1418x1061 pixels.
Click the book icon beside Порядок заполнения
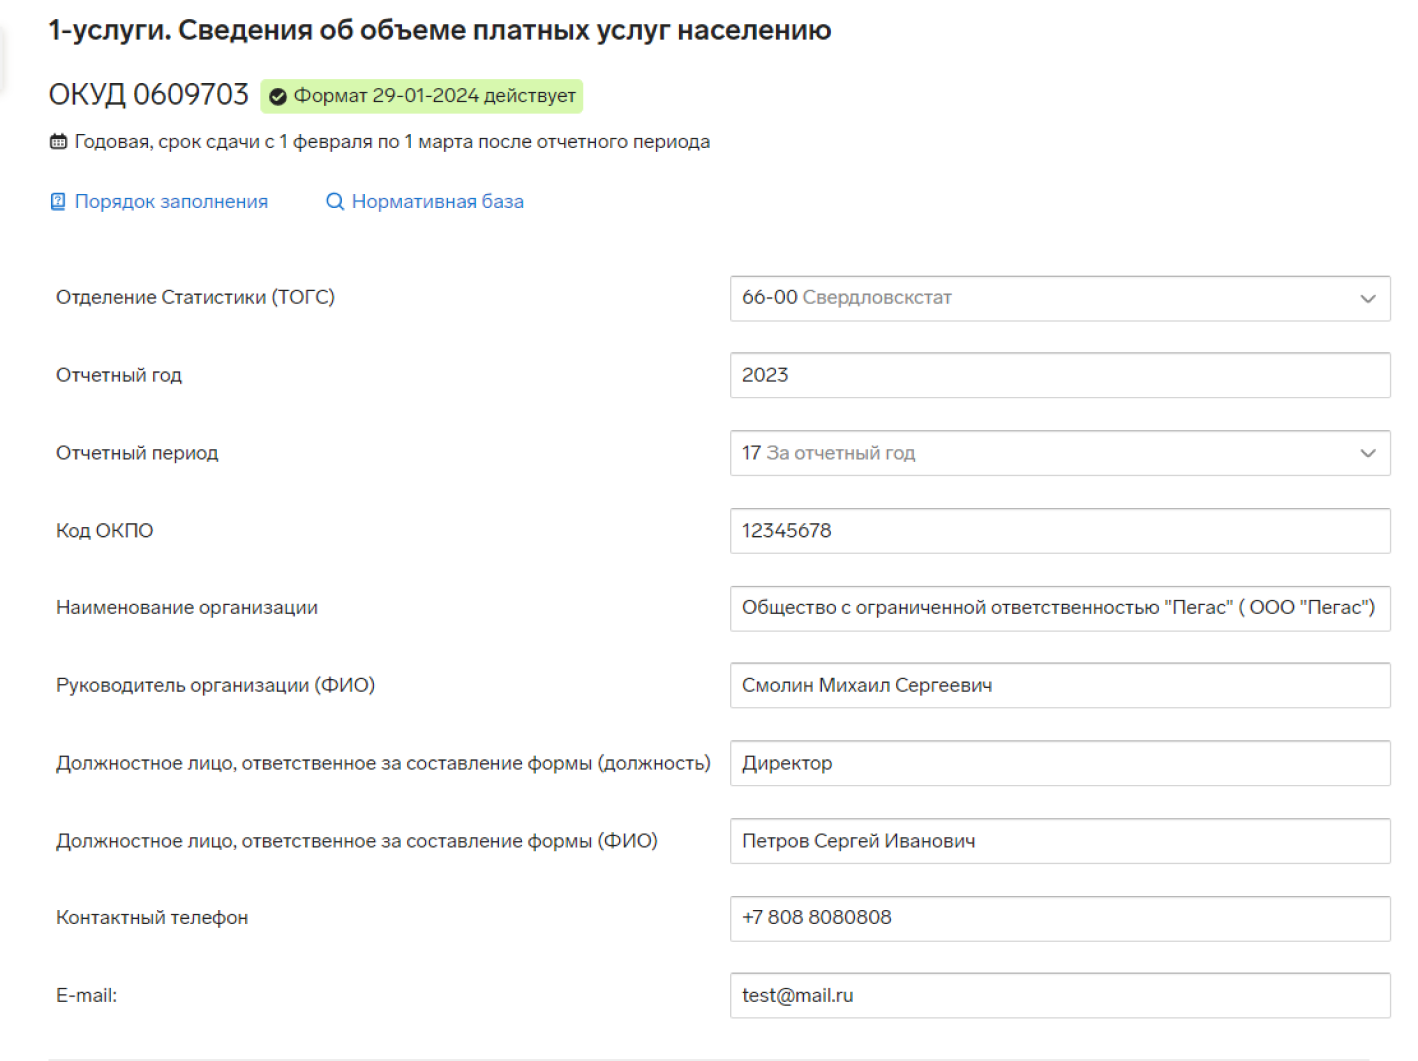[x=58, y=202]
